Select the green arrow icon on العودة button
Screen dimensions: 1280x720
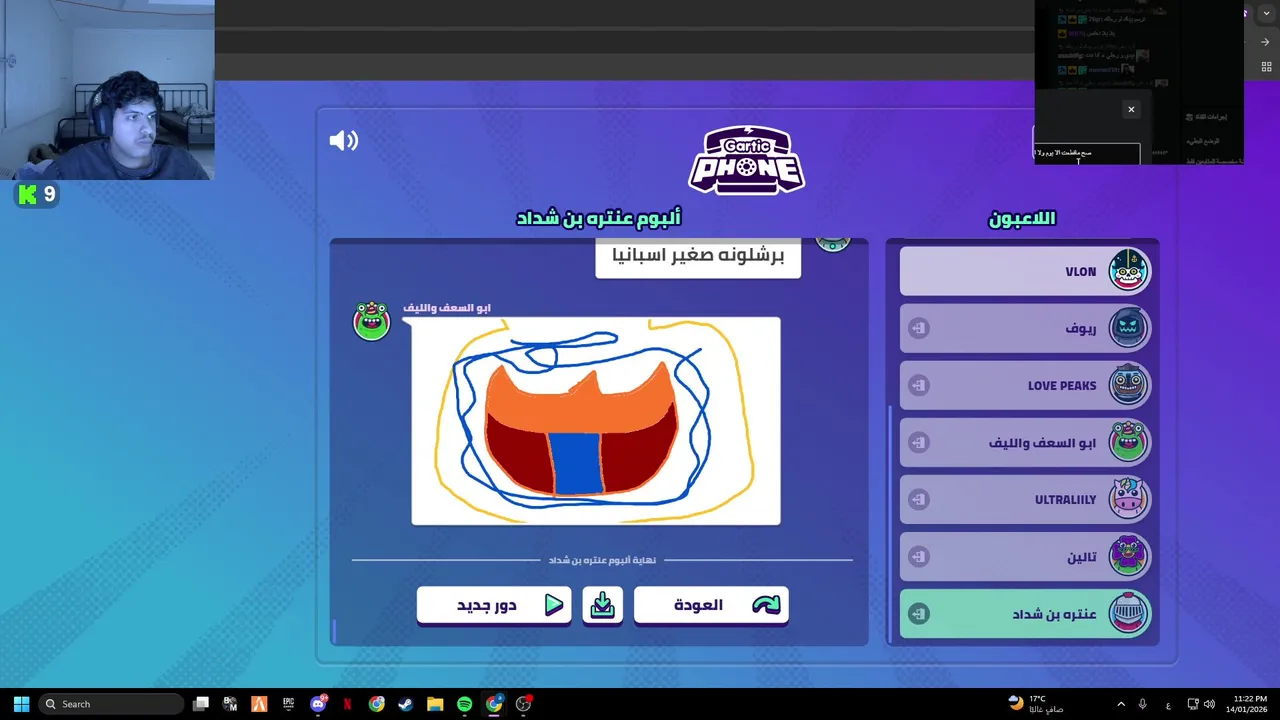[766, 605]
